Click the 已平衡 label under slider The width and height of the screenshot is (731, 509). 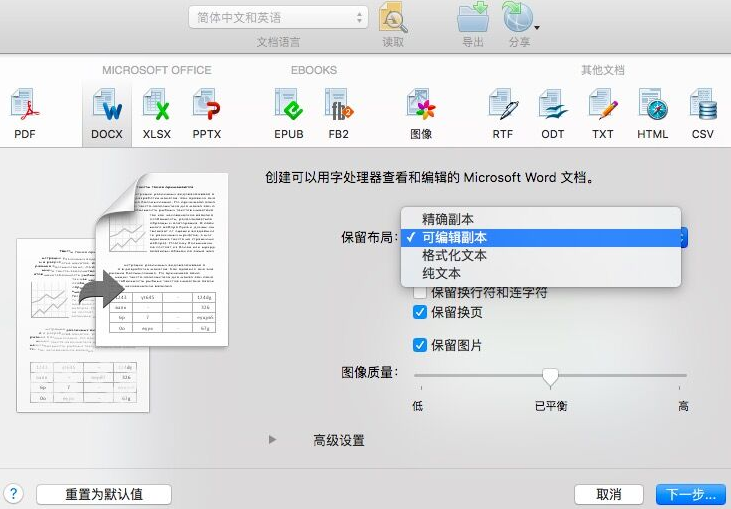click(x=551, y=406)
